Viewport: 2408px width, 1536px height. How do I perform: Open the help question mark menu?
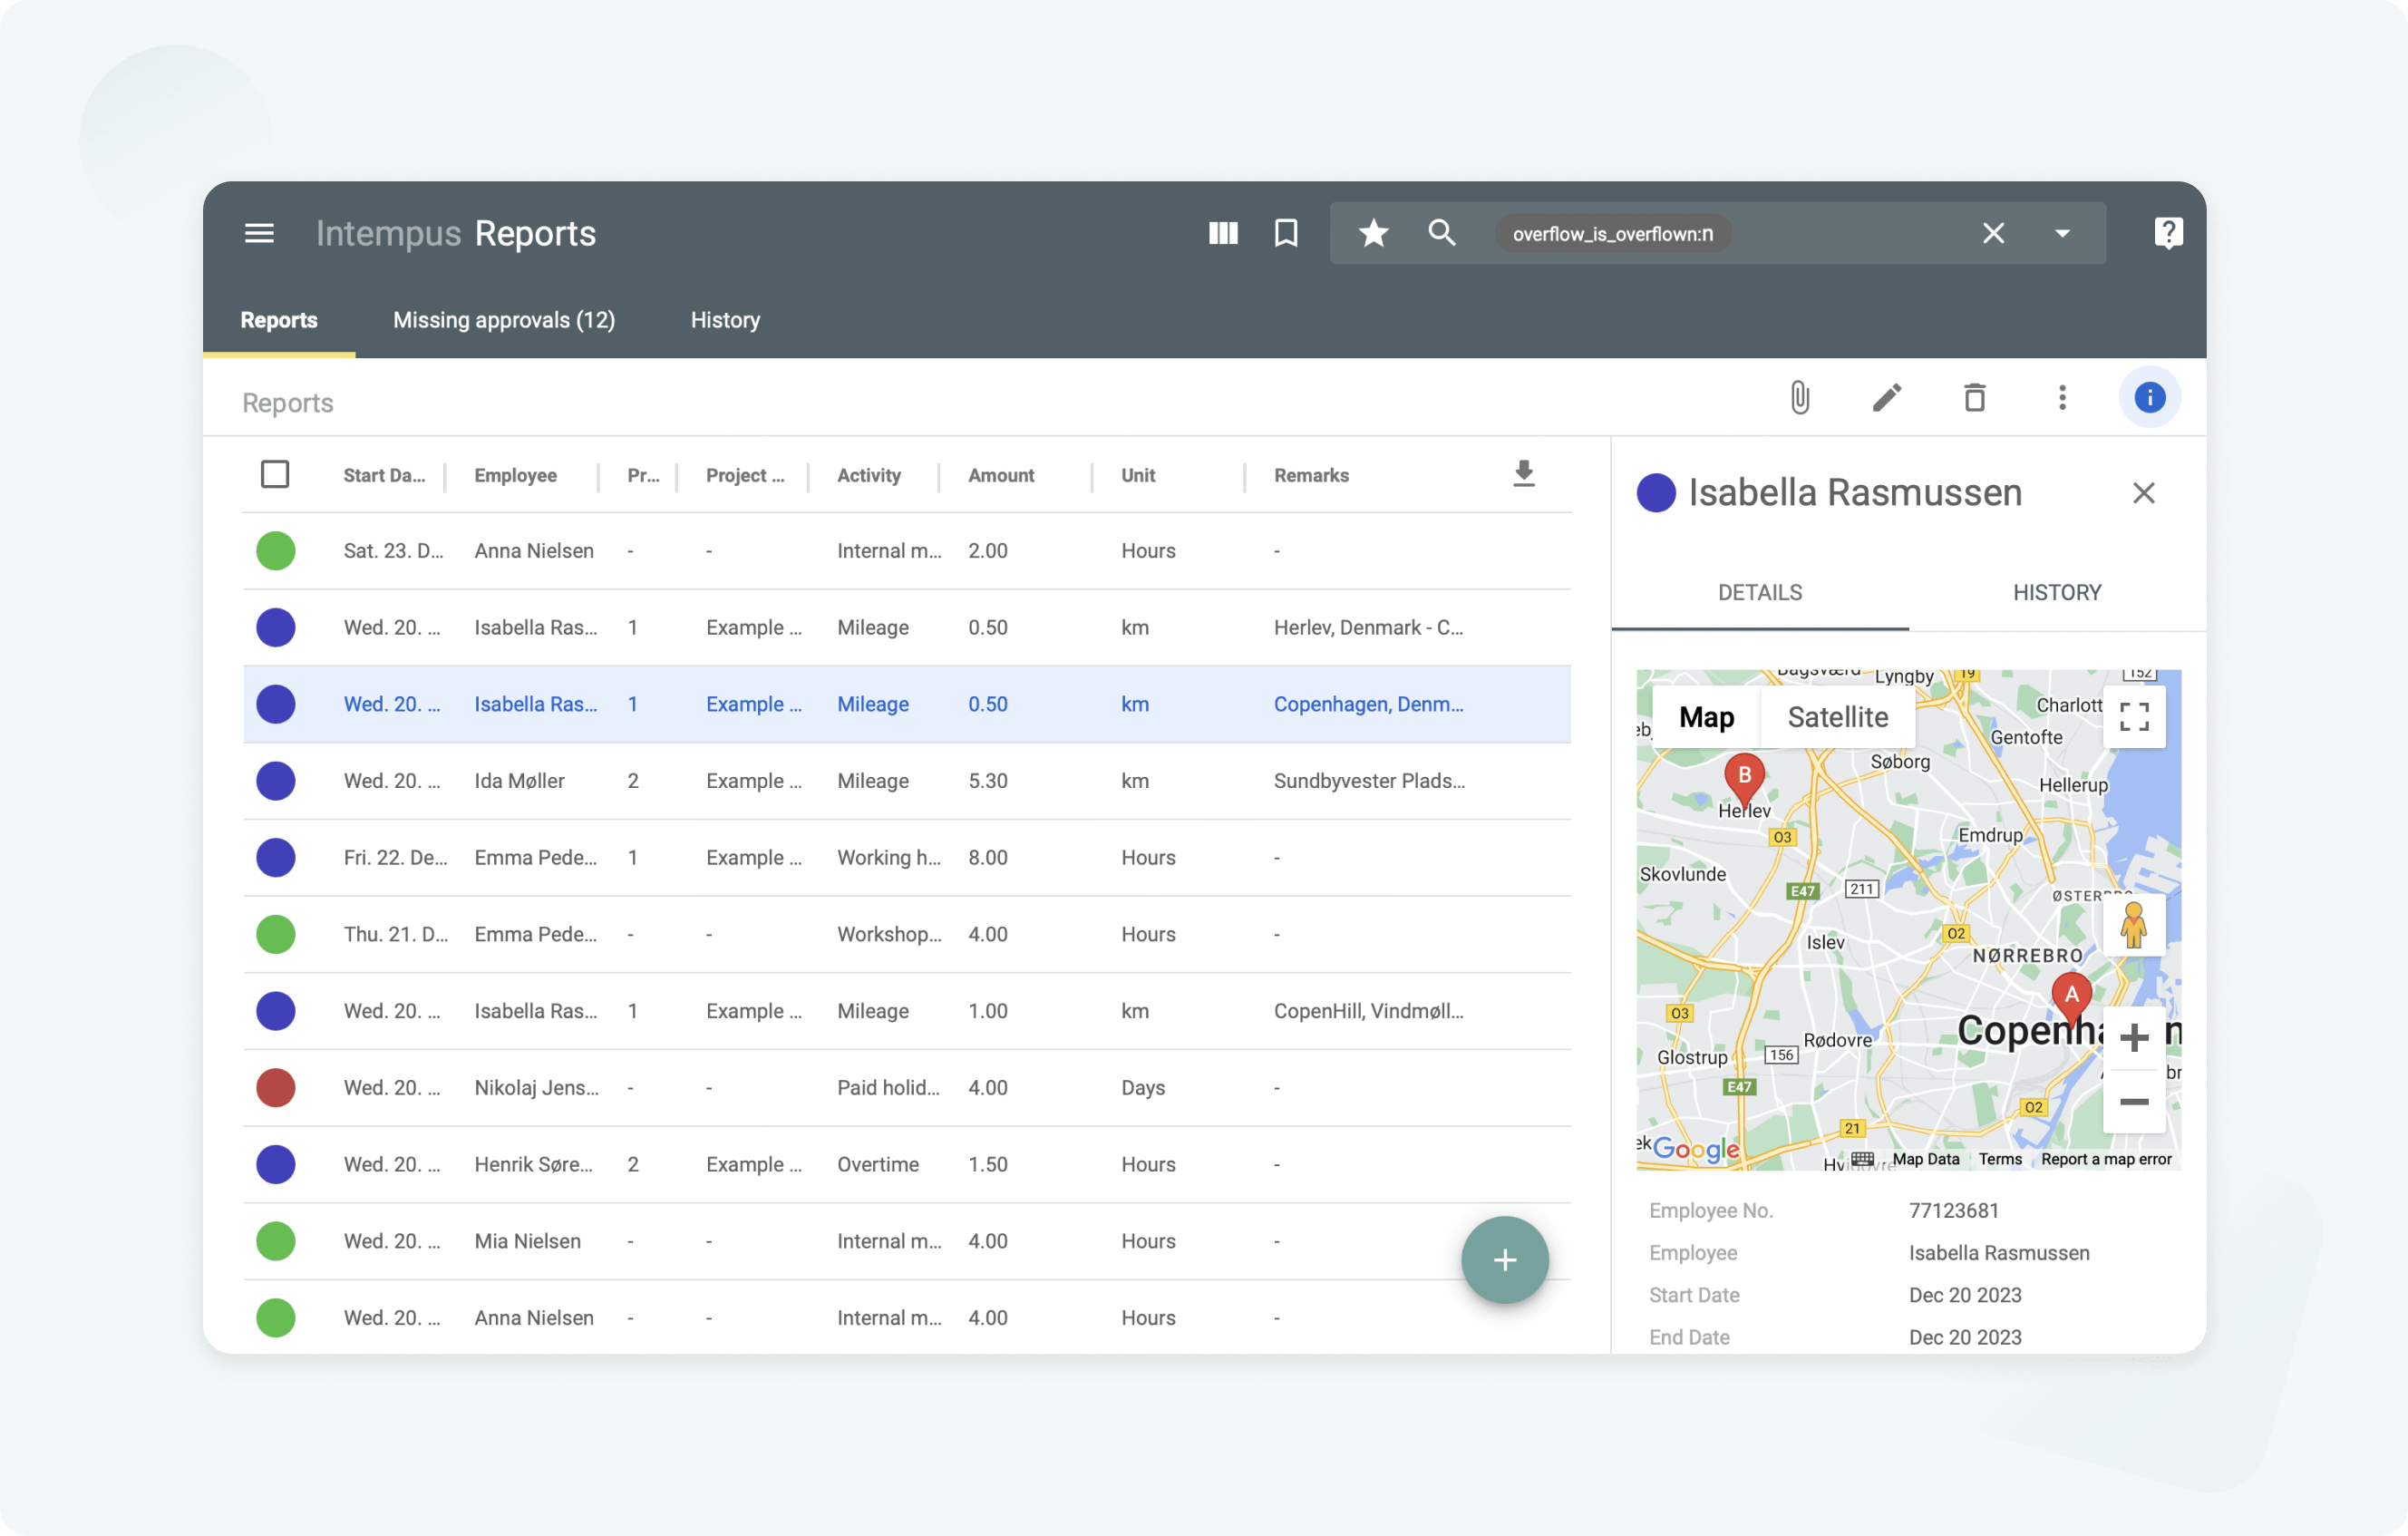pos(2167,233)
